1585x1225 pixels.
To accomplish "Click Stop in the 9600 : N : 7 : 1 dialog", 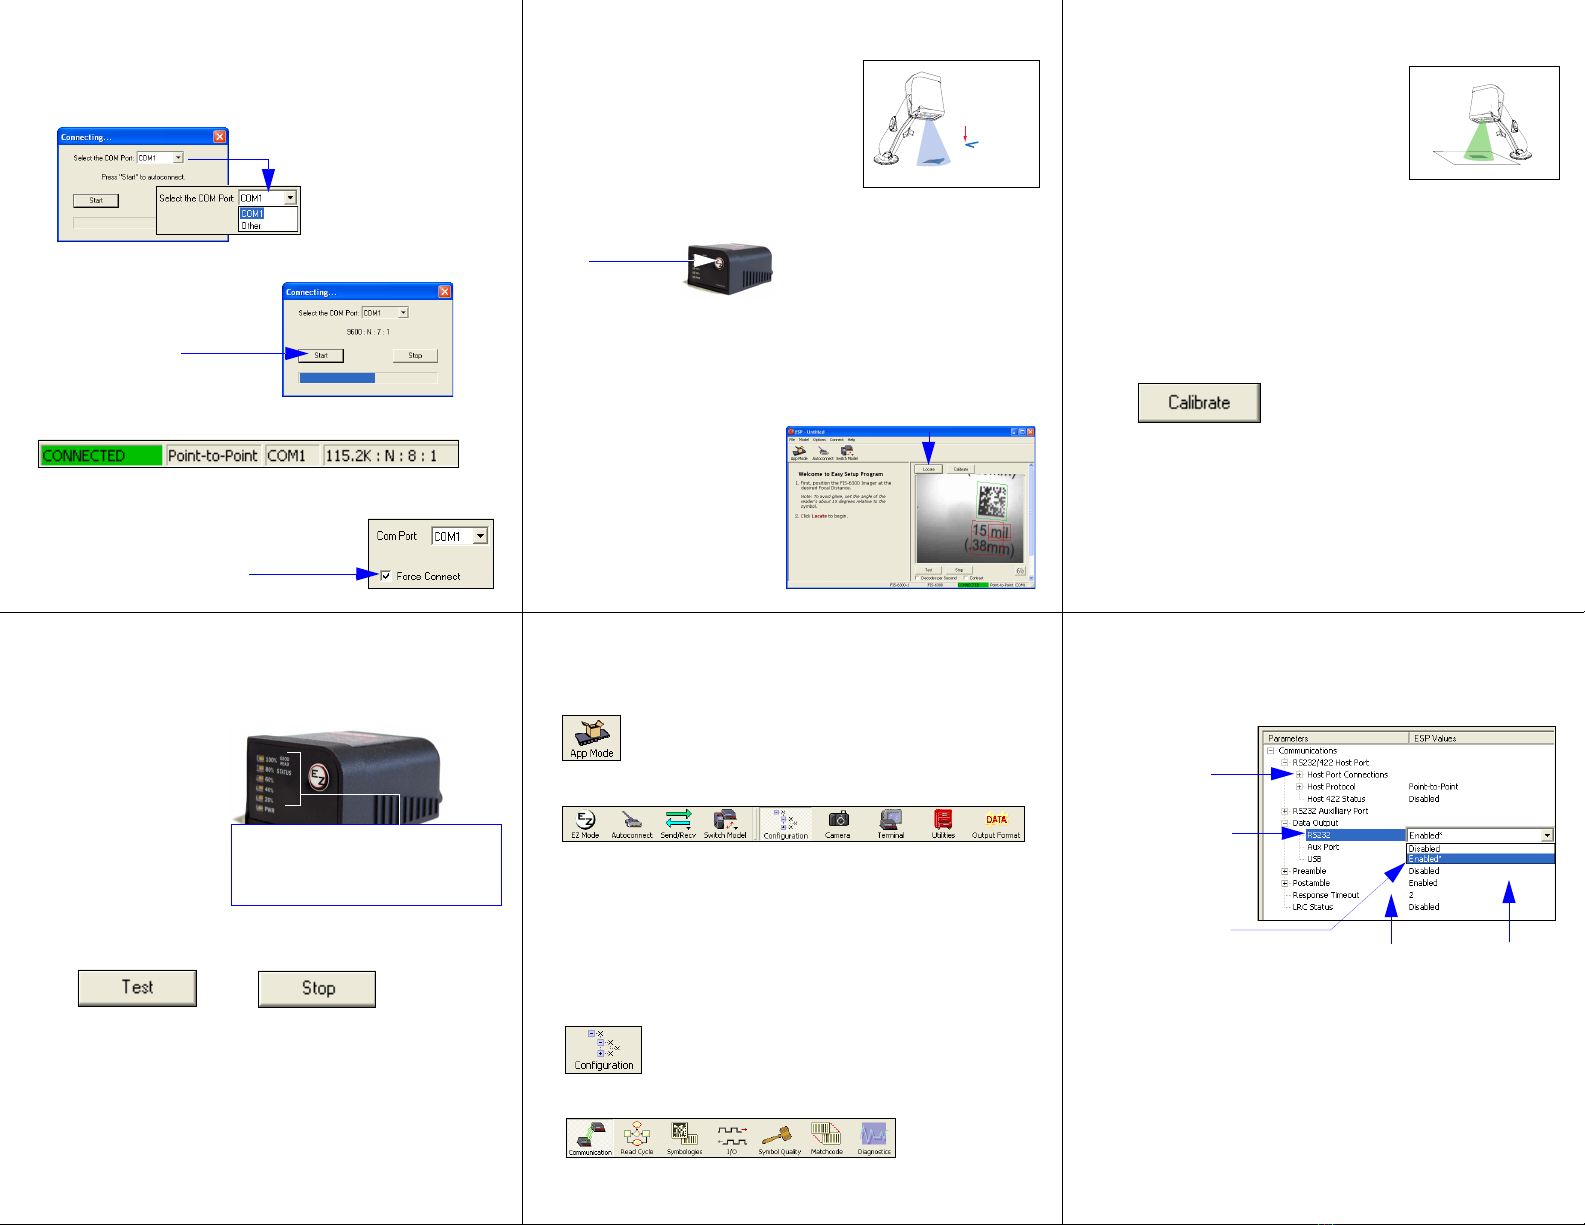I will coord(415,355).
